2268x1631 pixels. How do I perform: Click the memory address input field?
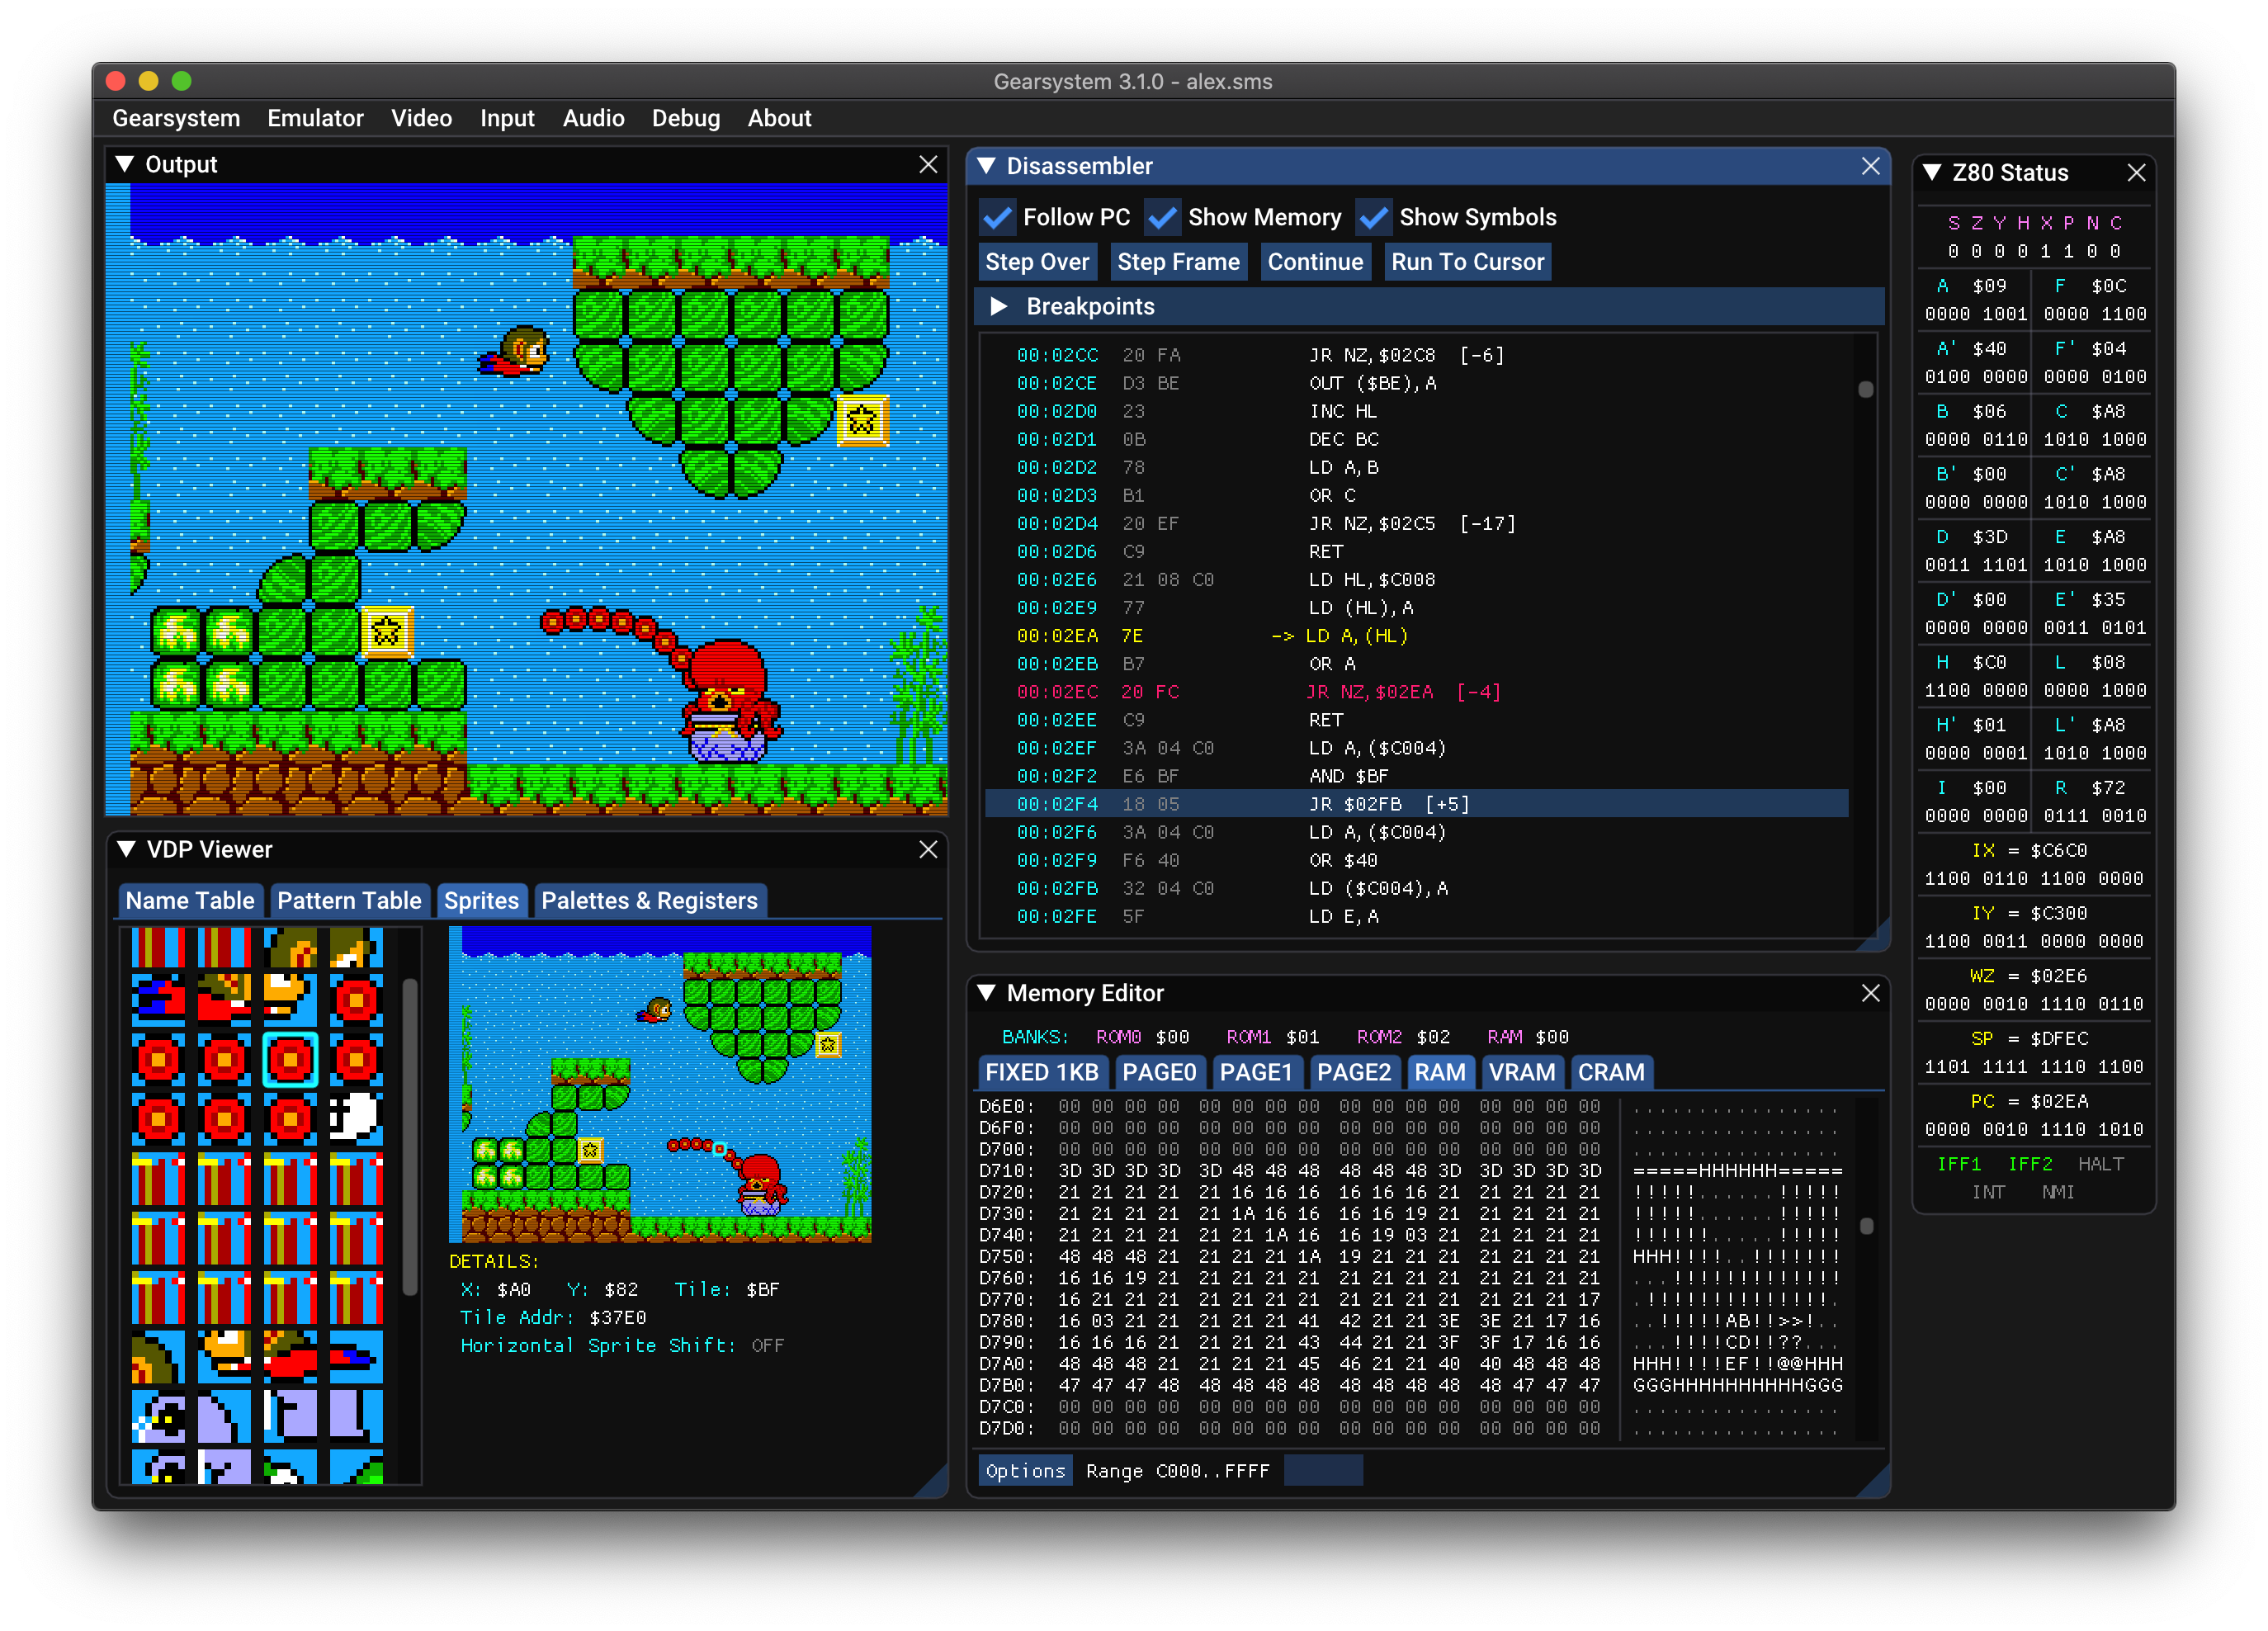pyautogui.click(x=1323, y=1470)
